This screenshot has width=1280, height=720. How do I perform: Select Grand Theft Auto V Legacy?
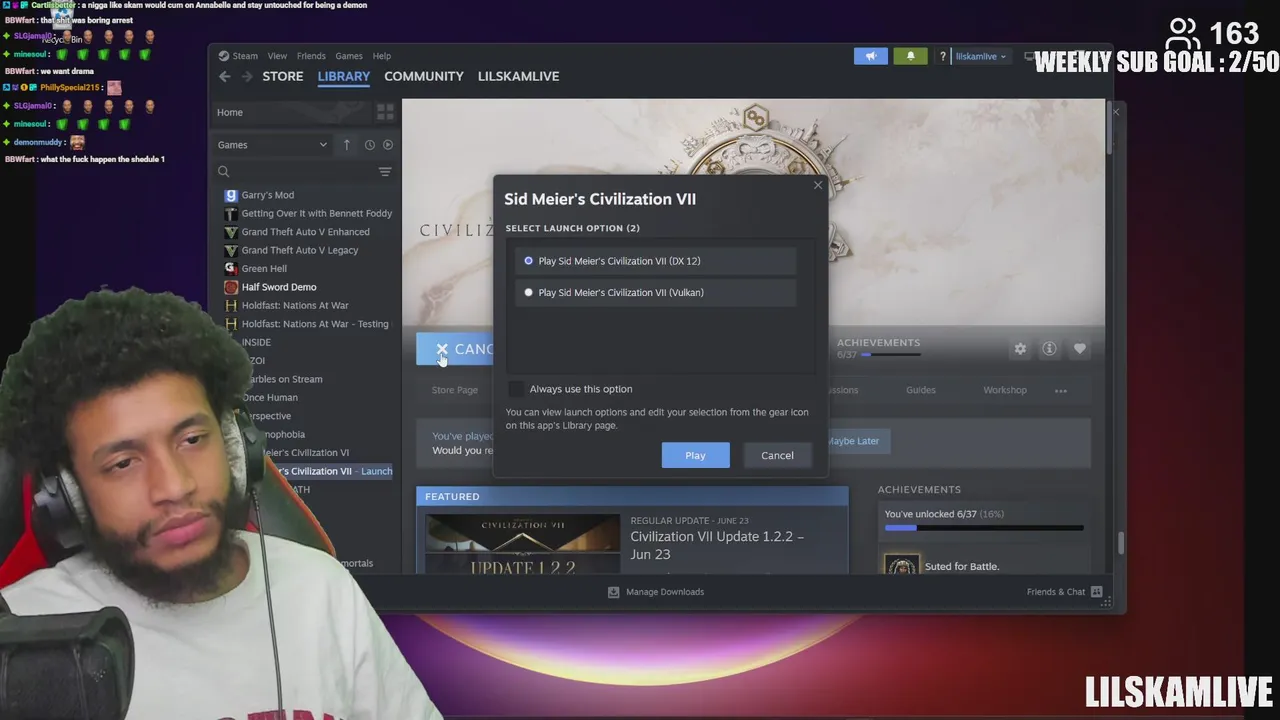click(299, 250)
